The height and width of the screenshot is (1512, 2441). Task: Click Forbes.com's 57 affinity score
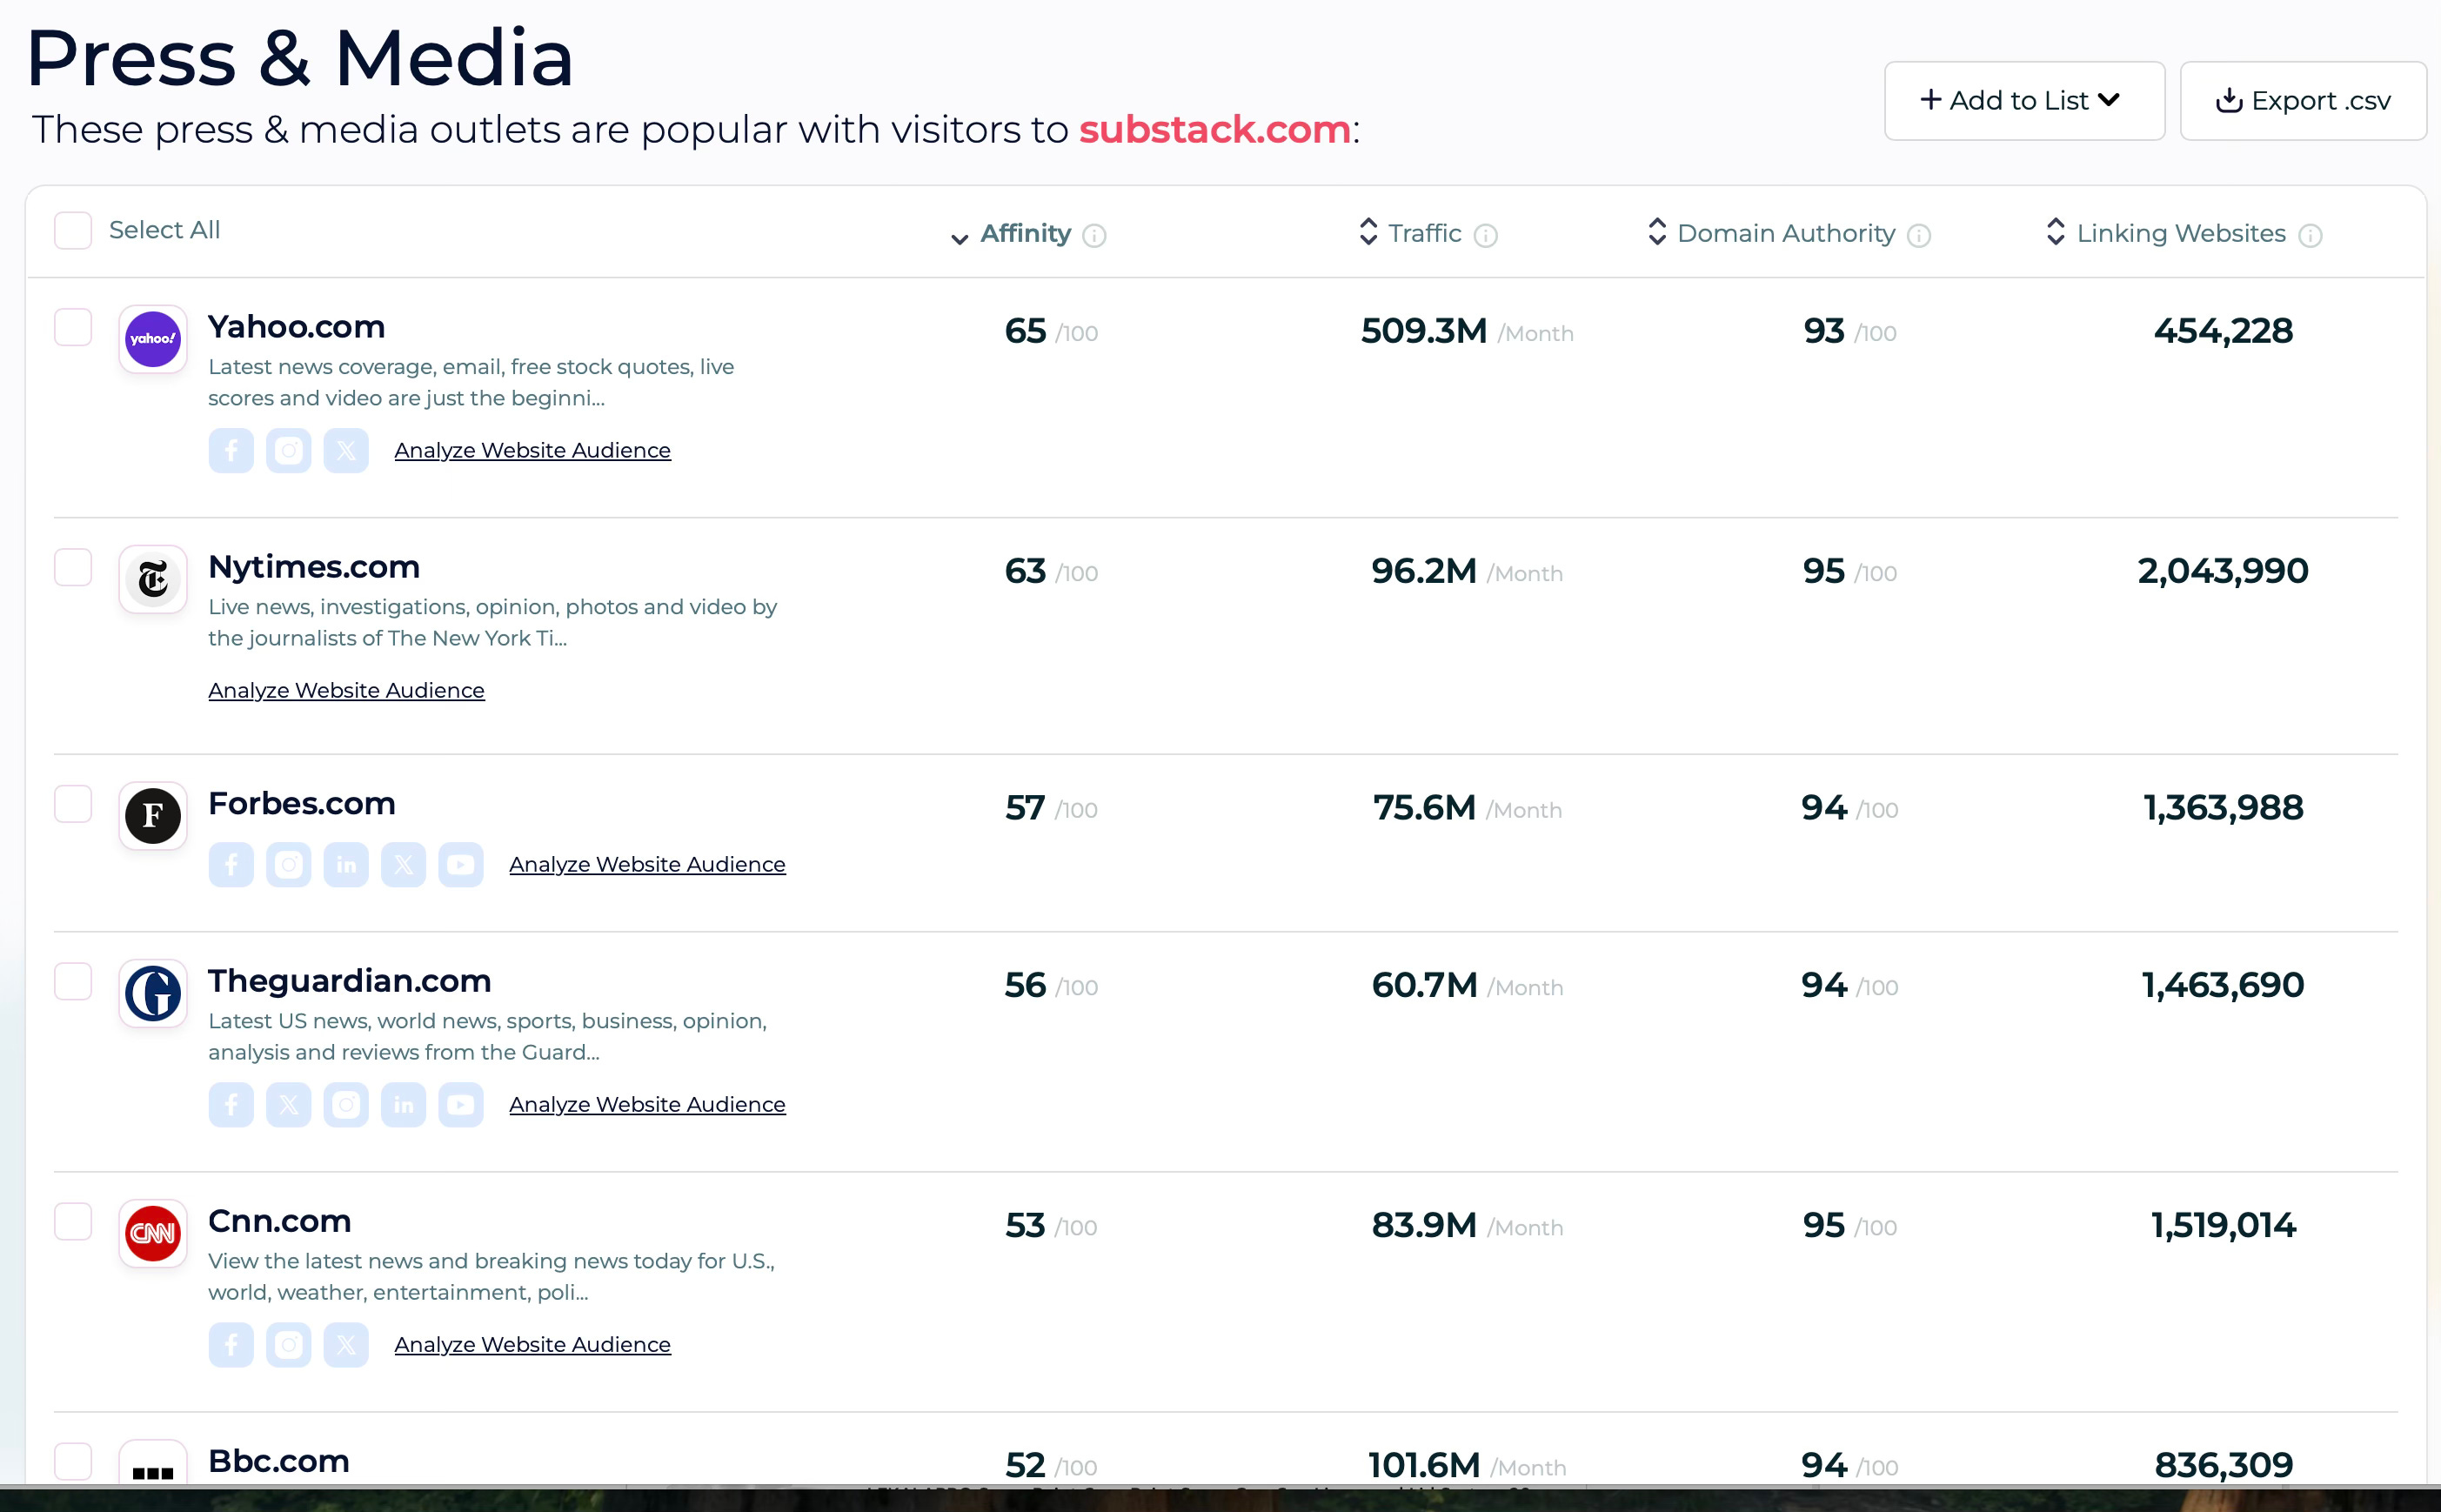pos(1025,808)
